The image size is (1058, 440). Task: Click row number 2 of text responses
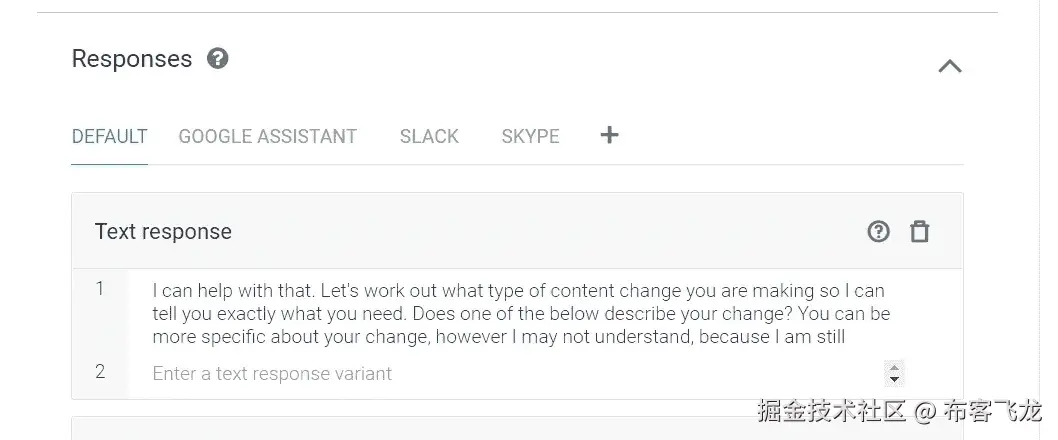(100, 372)
